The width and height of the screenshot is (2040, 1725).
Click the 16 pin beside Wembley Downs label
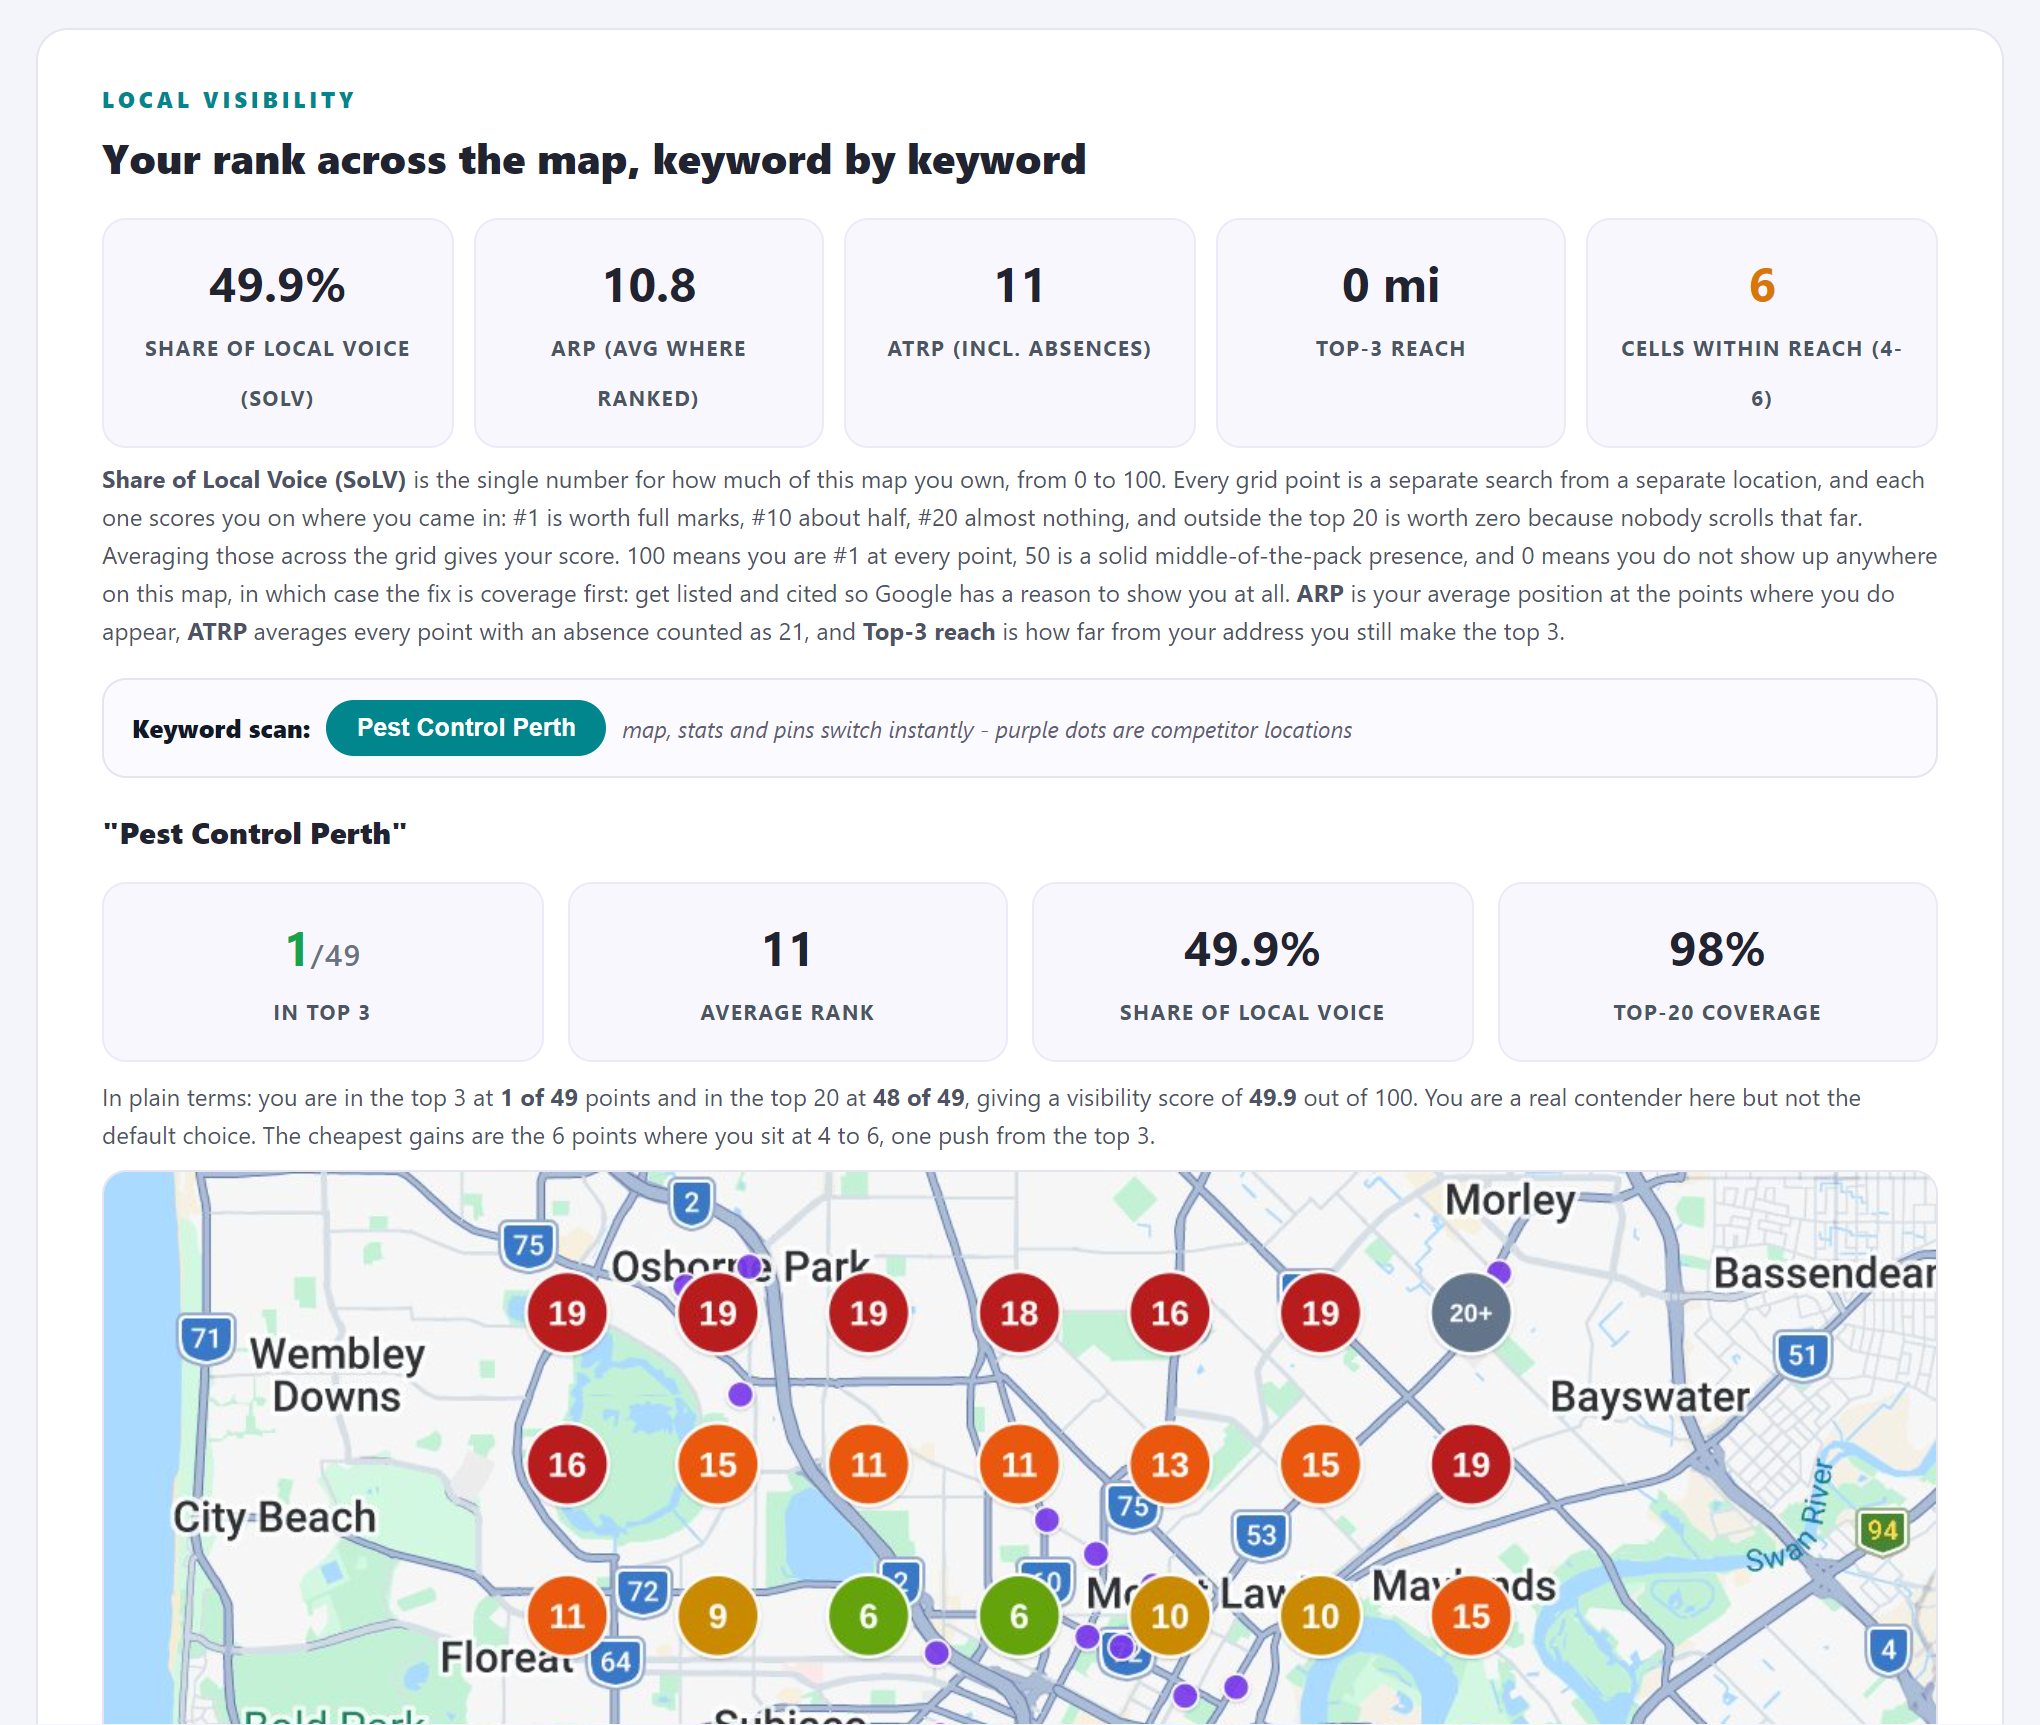click(x=567, y=1465)
